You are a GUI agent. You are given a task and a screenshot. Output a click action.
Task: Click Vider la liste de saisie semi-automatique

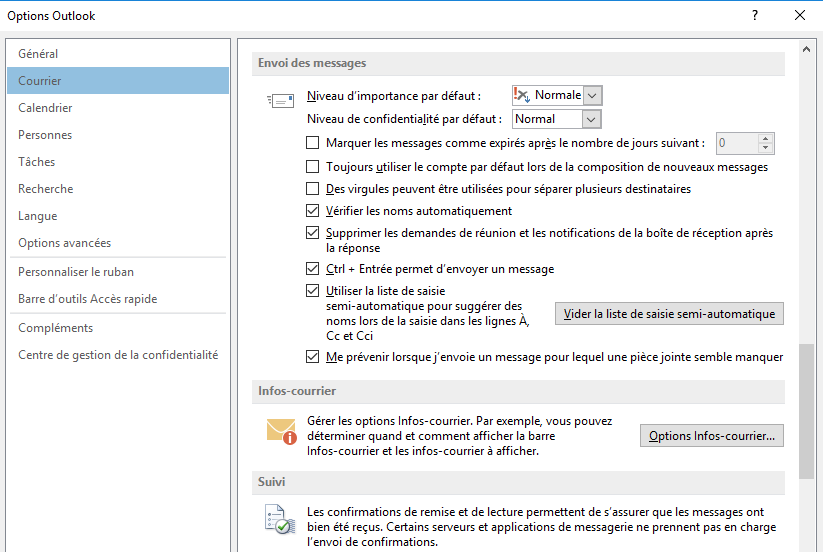tap(669, 314)
